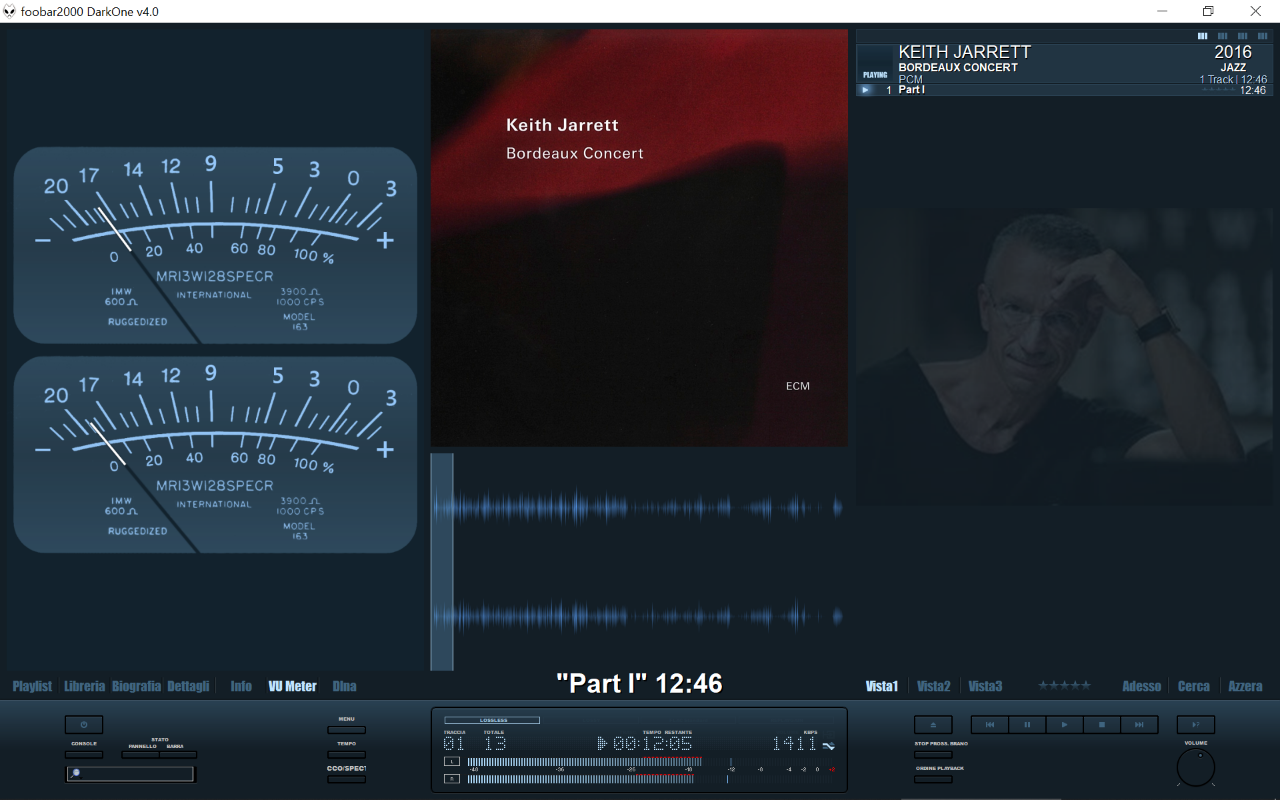Viewport: 1280px width, 800px height.
Task: Skip to the next track
Action: tap(1139, 725)
